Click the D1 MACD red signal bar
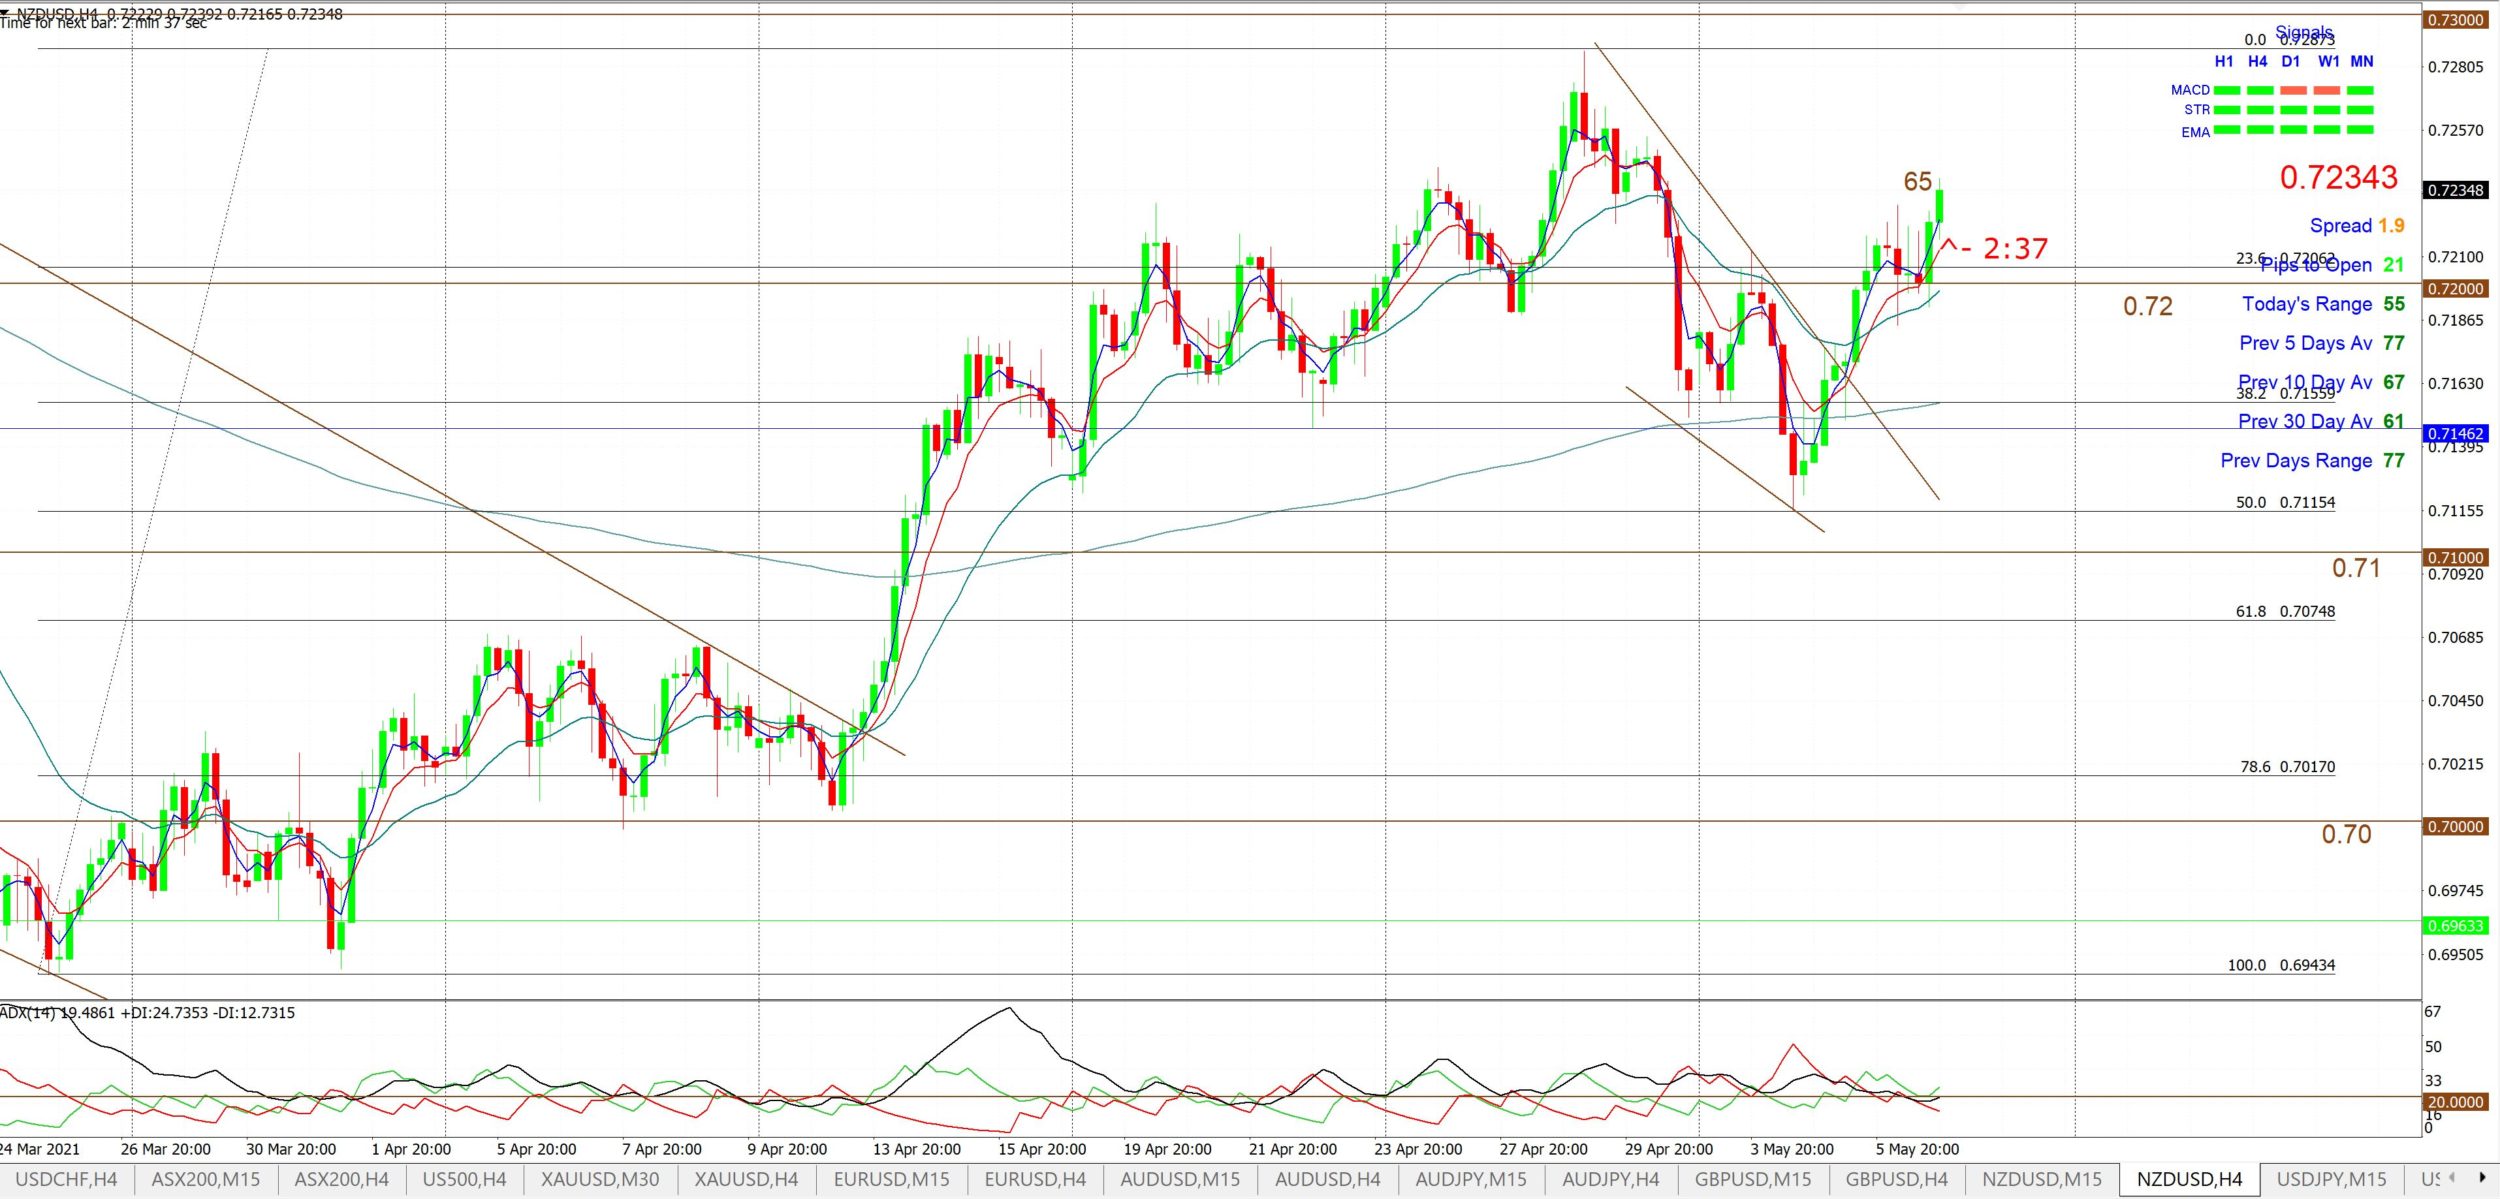2500x1199 pixels. (2293, 90)
